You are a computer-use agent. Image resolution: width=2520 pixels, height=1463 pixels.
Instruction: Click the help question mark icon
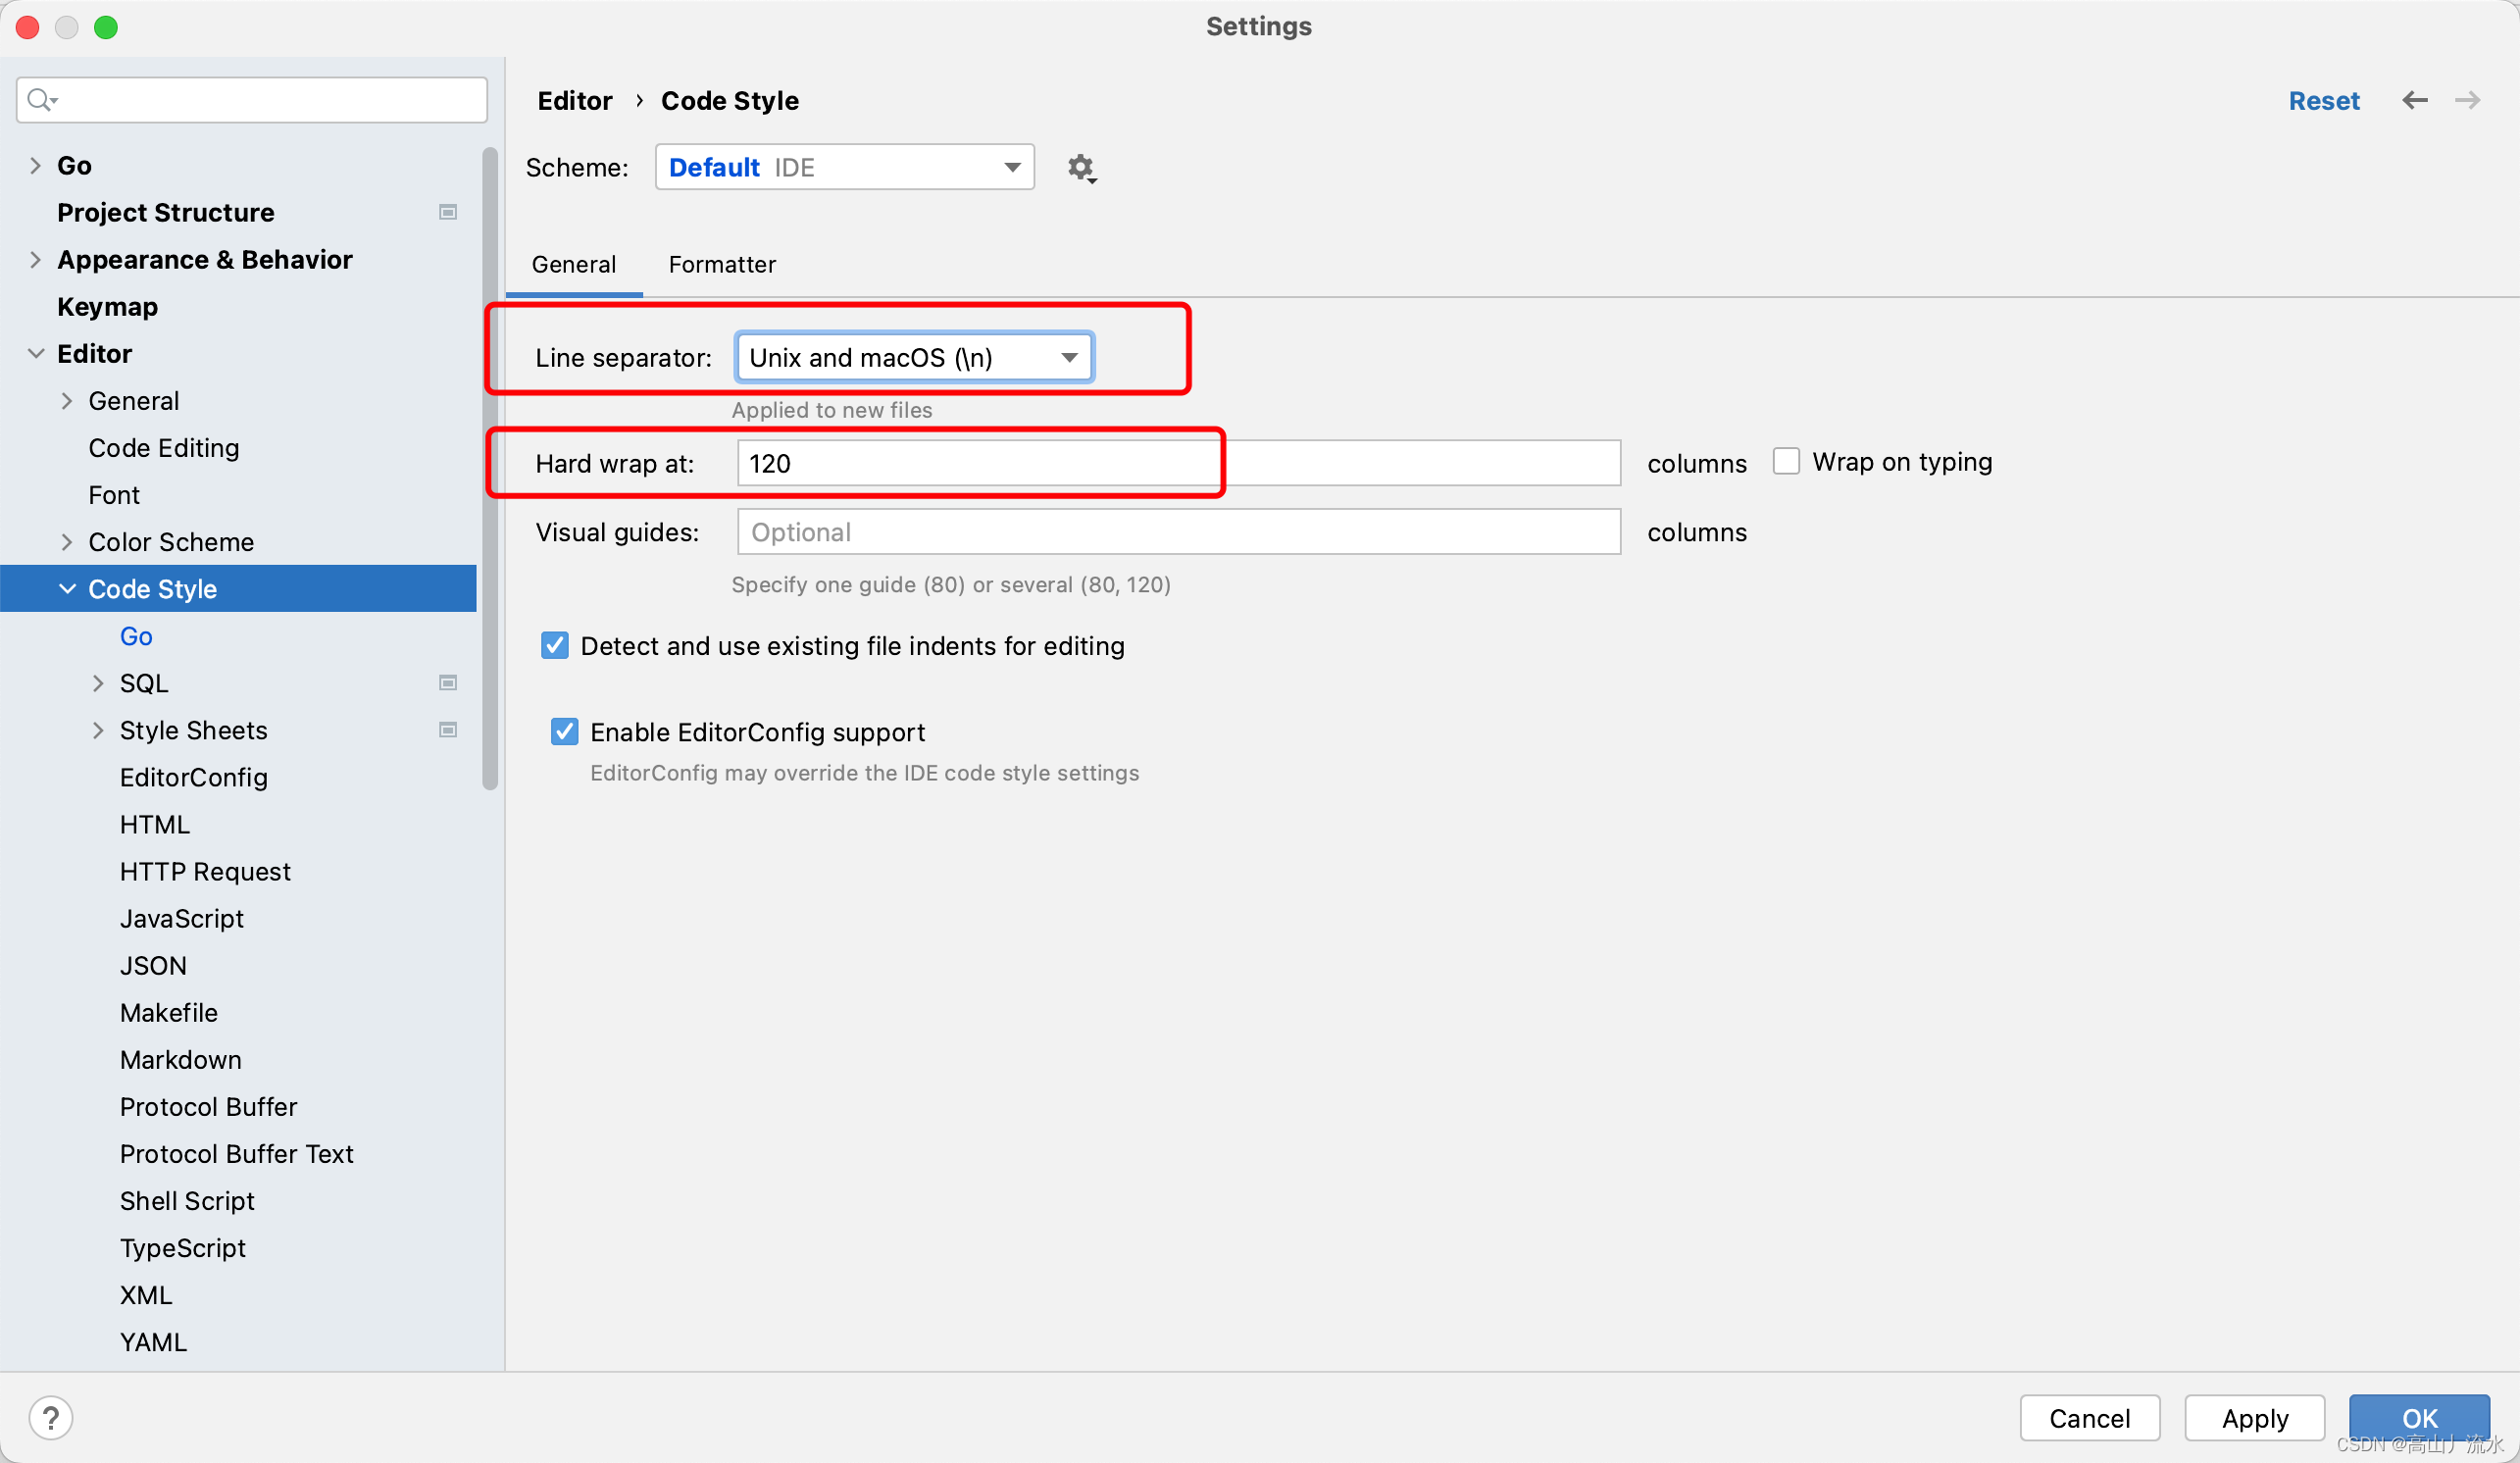[50, 1417]
